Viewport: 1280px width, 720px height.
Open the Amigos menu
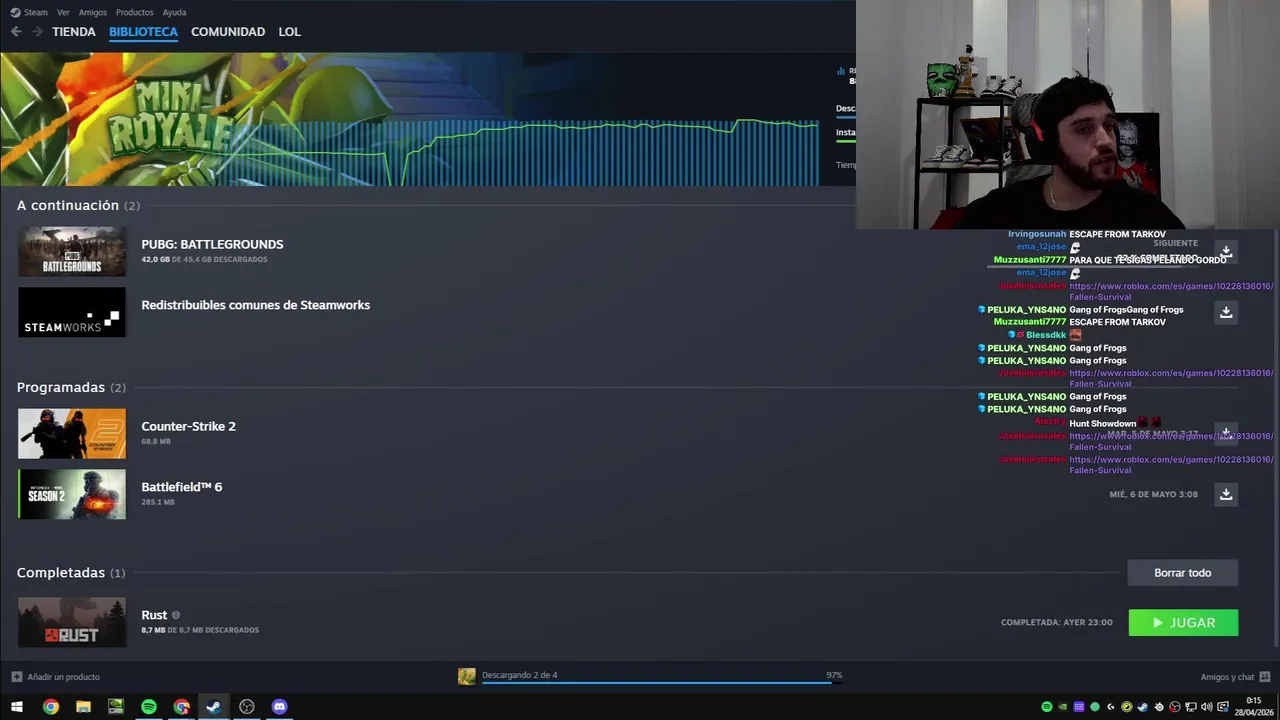pyautogui.click(x=92, y=12)
